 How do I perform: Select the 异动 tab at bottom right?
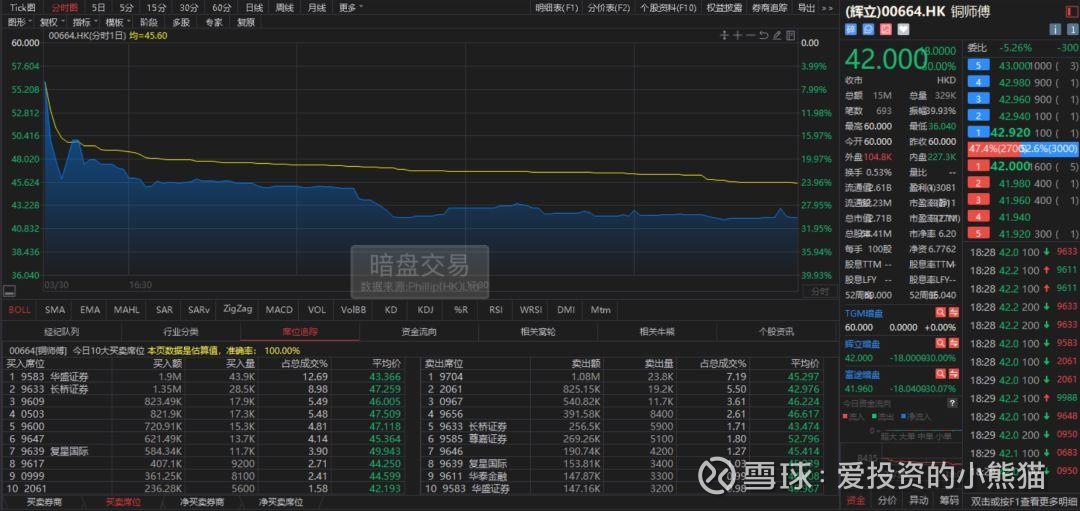coord(918,501)
